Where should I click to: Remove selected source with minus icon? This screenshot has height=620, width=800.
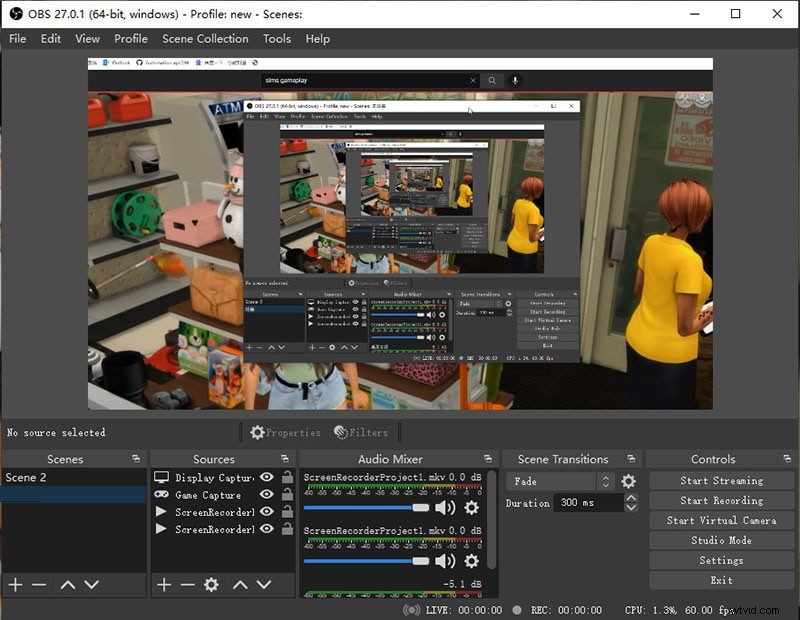(x=188, y=585)
